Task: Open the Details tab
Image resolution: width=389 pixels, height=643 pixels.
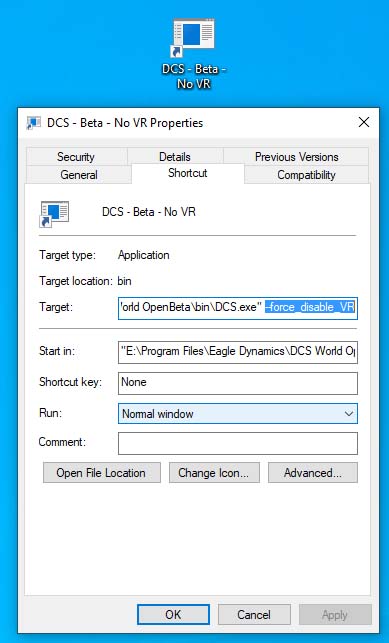Action: point(175,157)
